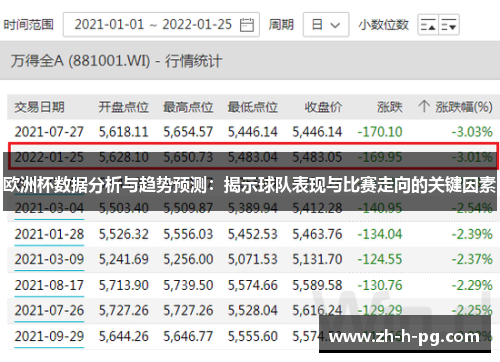The height and width of the screenshot is (362, 500).
Task: Expand the 周期 dropdown showing 日
Action: click(x=326, y=25)
